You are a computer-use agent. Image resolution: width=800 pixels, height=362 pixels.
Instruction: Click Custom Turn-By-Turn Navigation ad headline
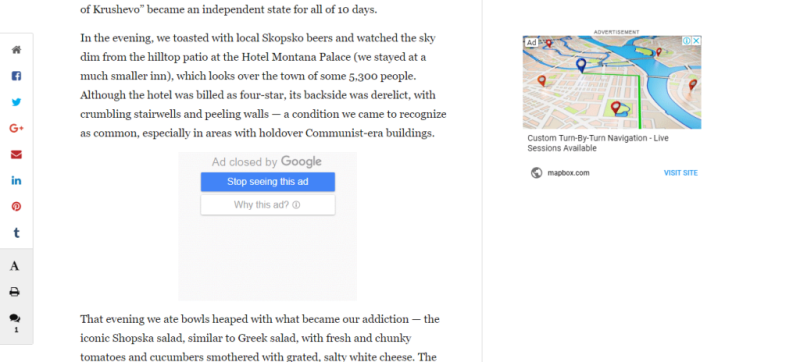click(x=598, y=143)
